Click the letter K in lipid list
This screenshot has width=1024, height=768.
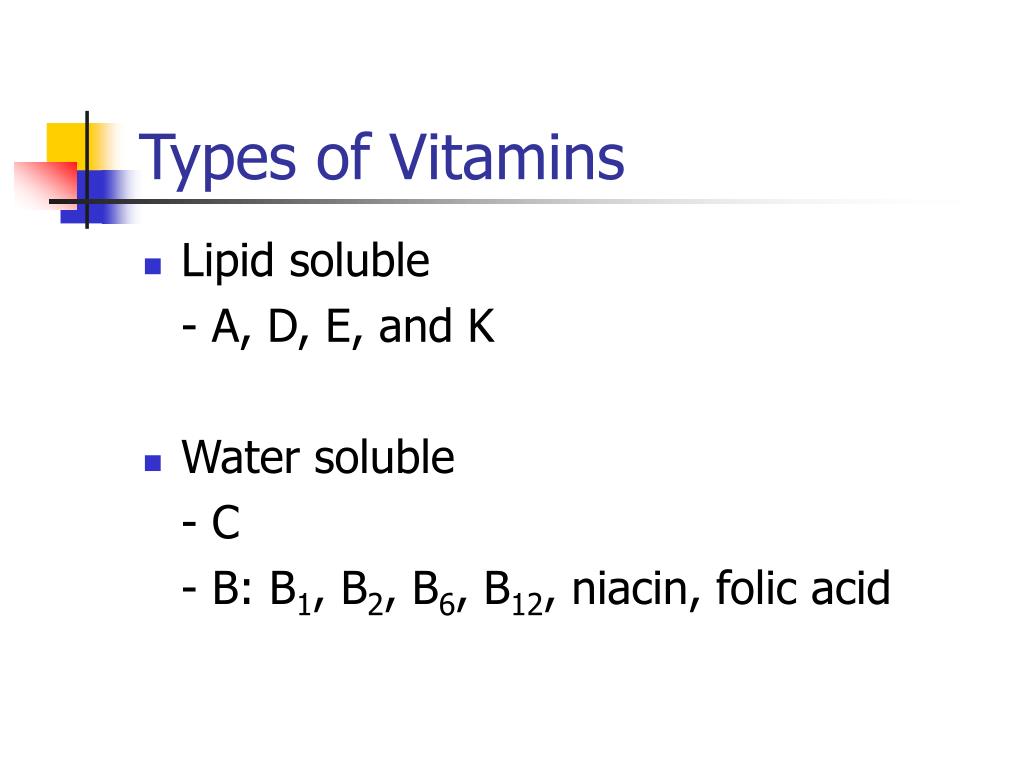click(x=481, y=327)
